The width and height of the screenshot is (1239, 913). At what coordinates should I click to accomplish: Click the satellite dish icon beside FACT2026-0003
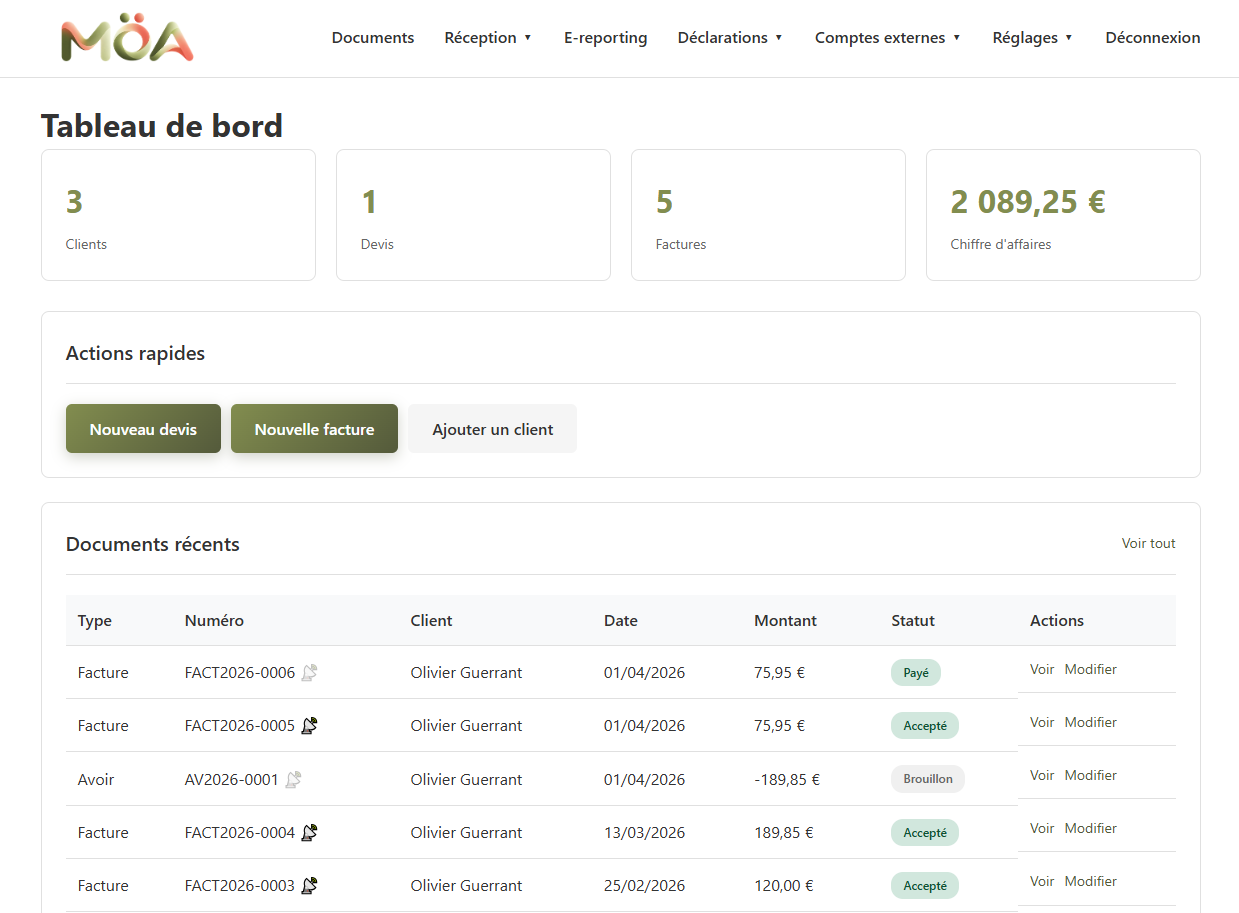point(309,885)
